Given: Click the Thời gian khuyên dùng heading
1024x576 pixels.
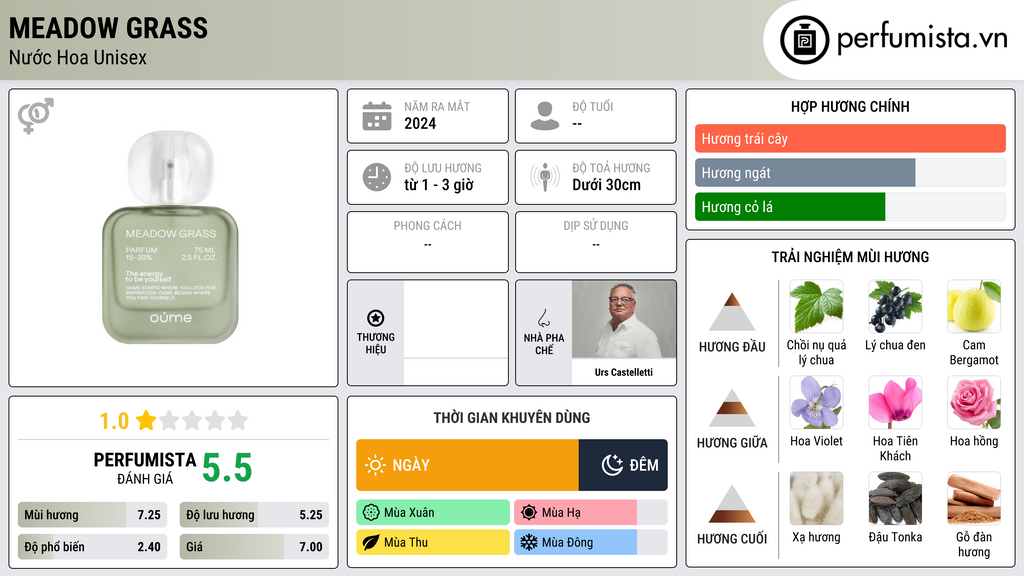Looking at the screenshot, I should point(512,418).
